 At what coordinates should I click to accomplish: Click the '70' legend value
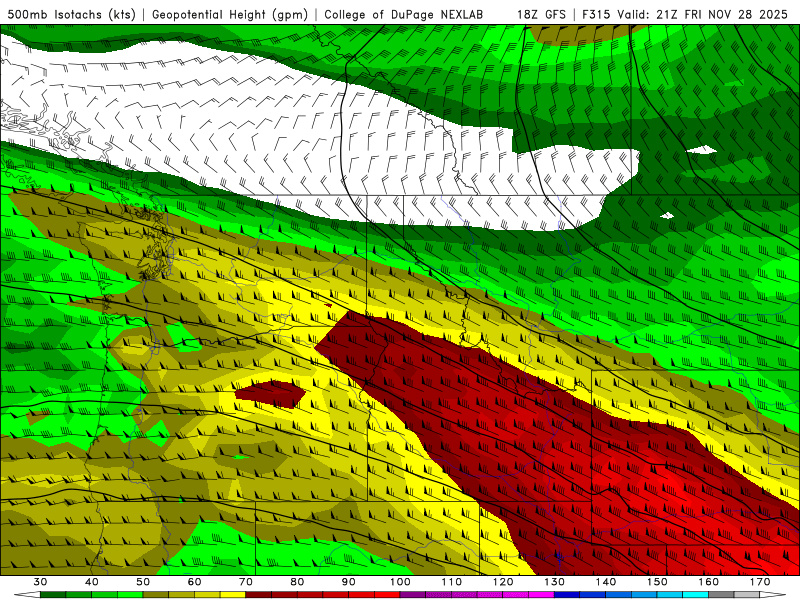(x=246, y=582)
